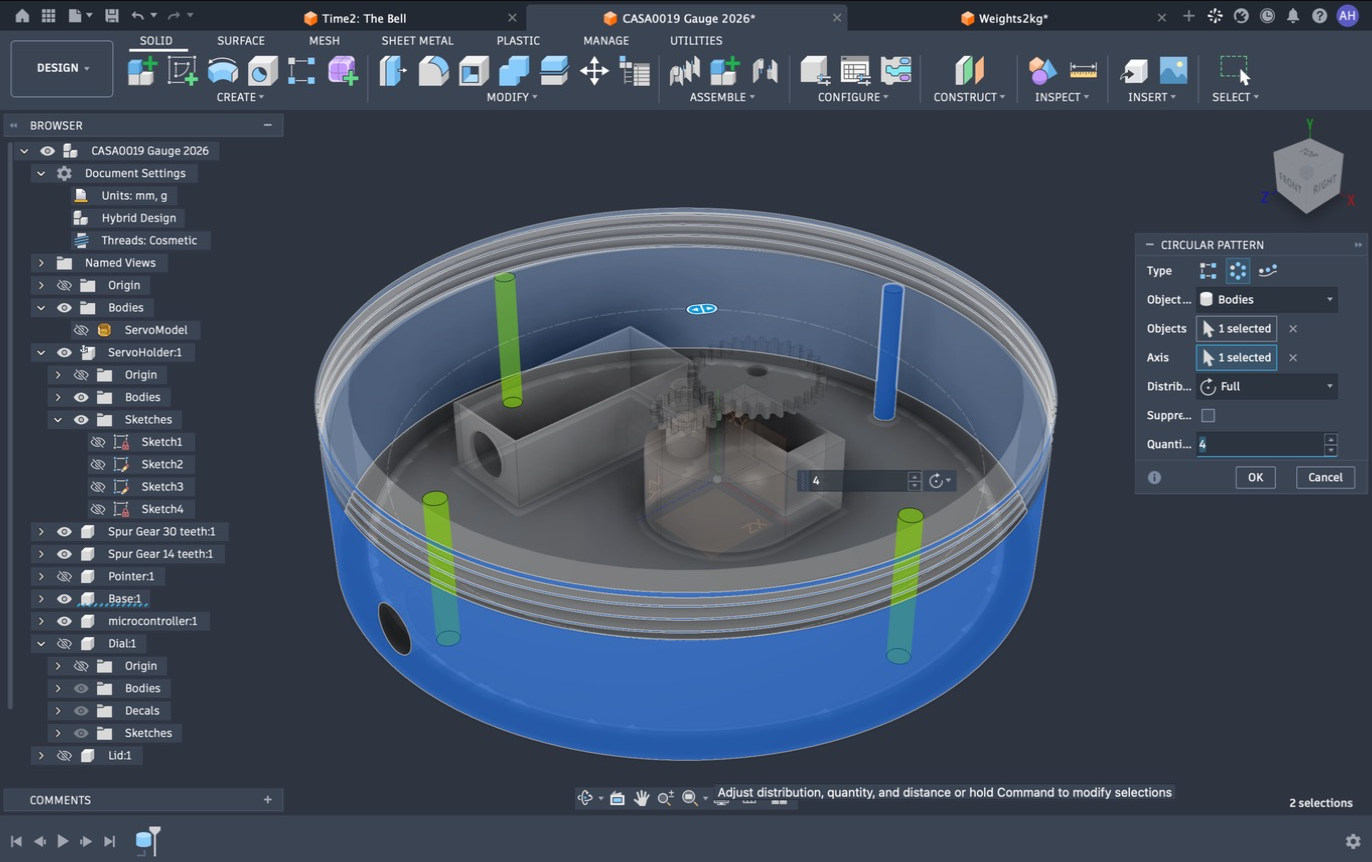Viewport: 1372px width, 862px height.
Task: Switch to the SURFACE ribbon tab
Action: point(241,41)
